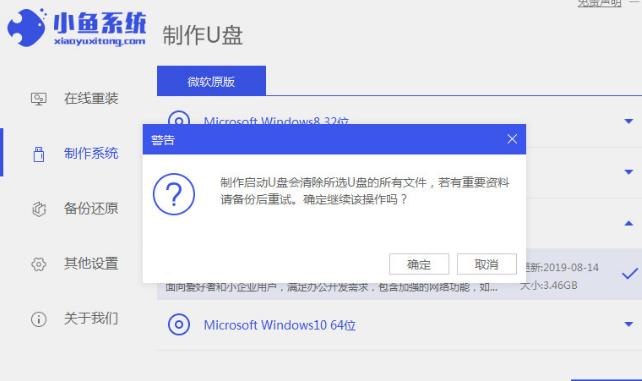
Task: Click the 大小:3.46GB text
Action: 549,285
